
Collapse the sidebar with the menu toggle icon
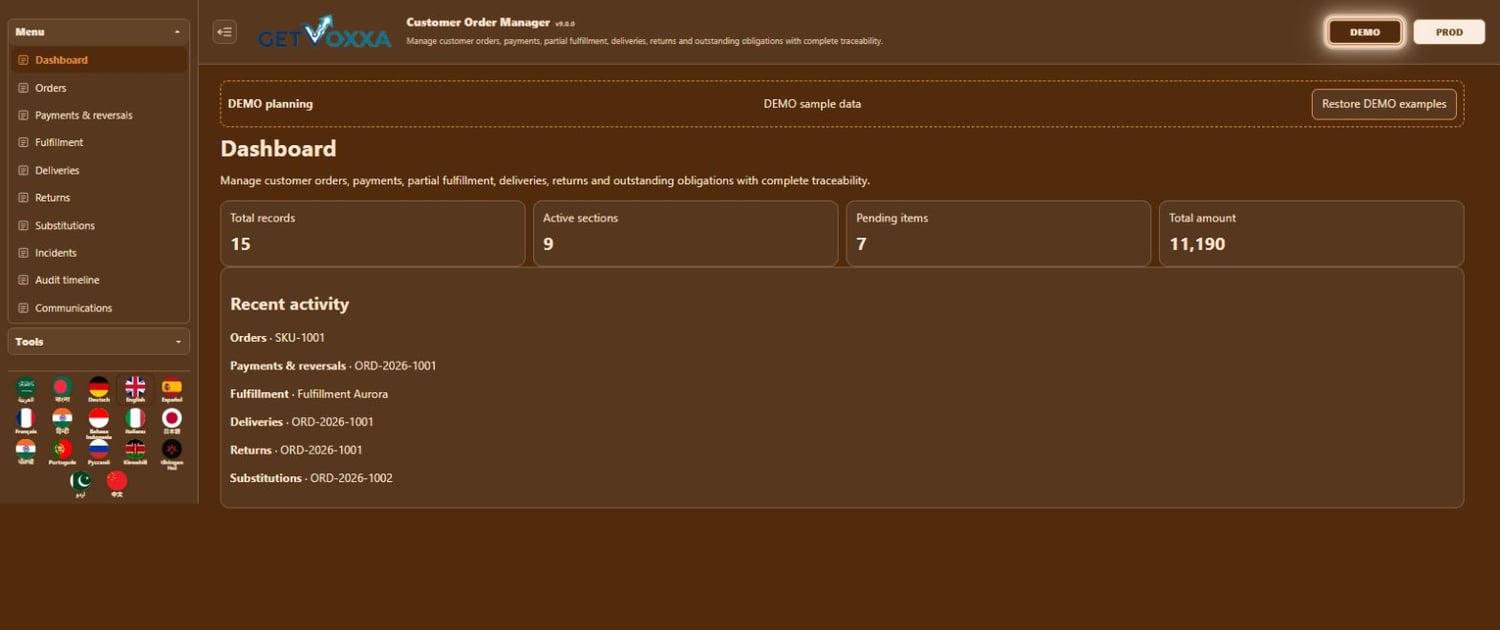coord(225,32)
